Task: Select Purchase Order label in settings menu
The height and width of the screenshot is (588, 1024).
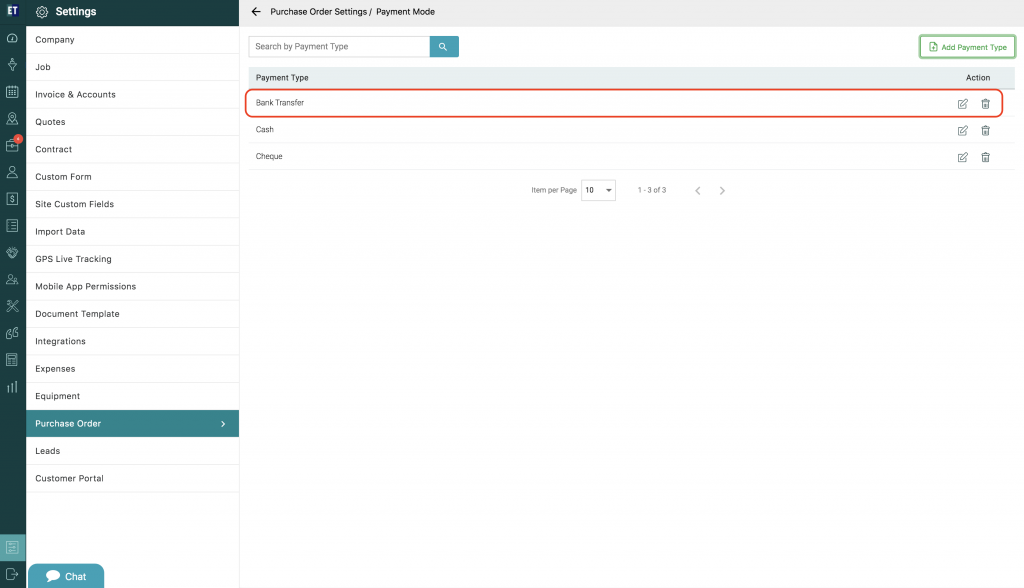Action: coord(68,424)
